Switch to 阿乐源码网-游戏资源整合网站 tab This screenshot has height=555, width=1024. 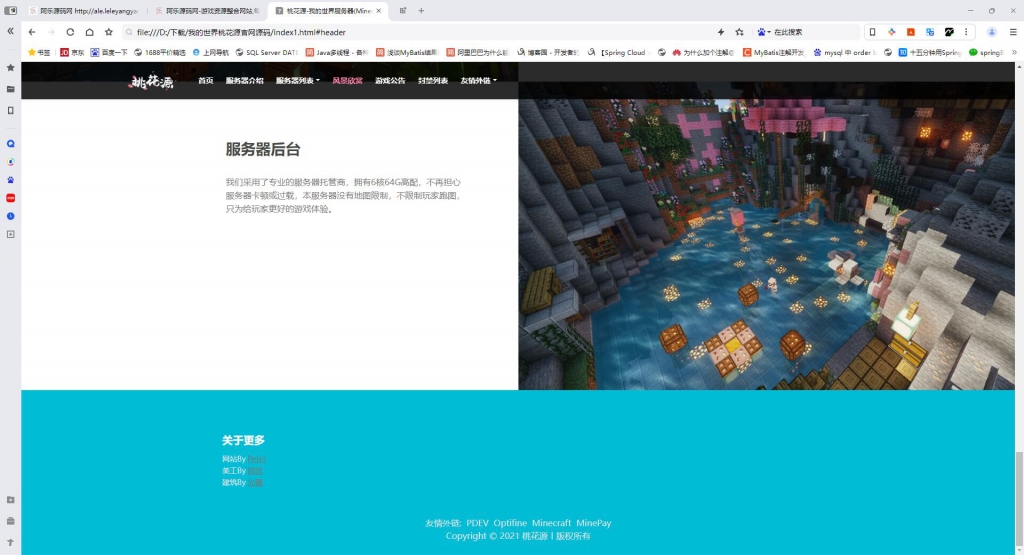tap(208, 11)
